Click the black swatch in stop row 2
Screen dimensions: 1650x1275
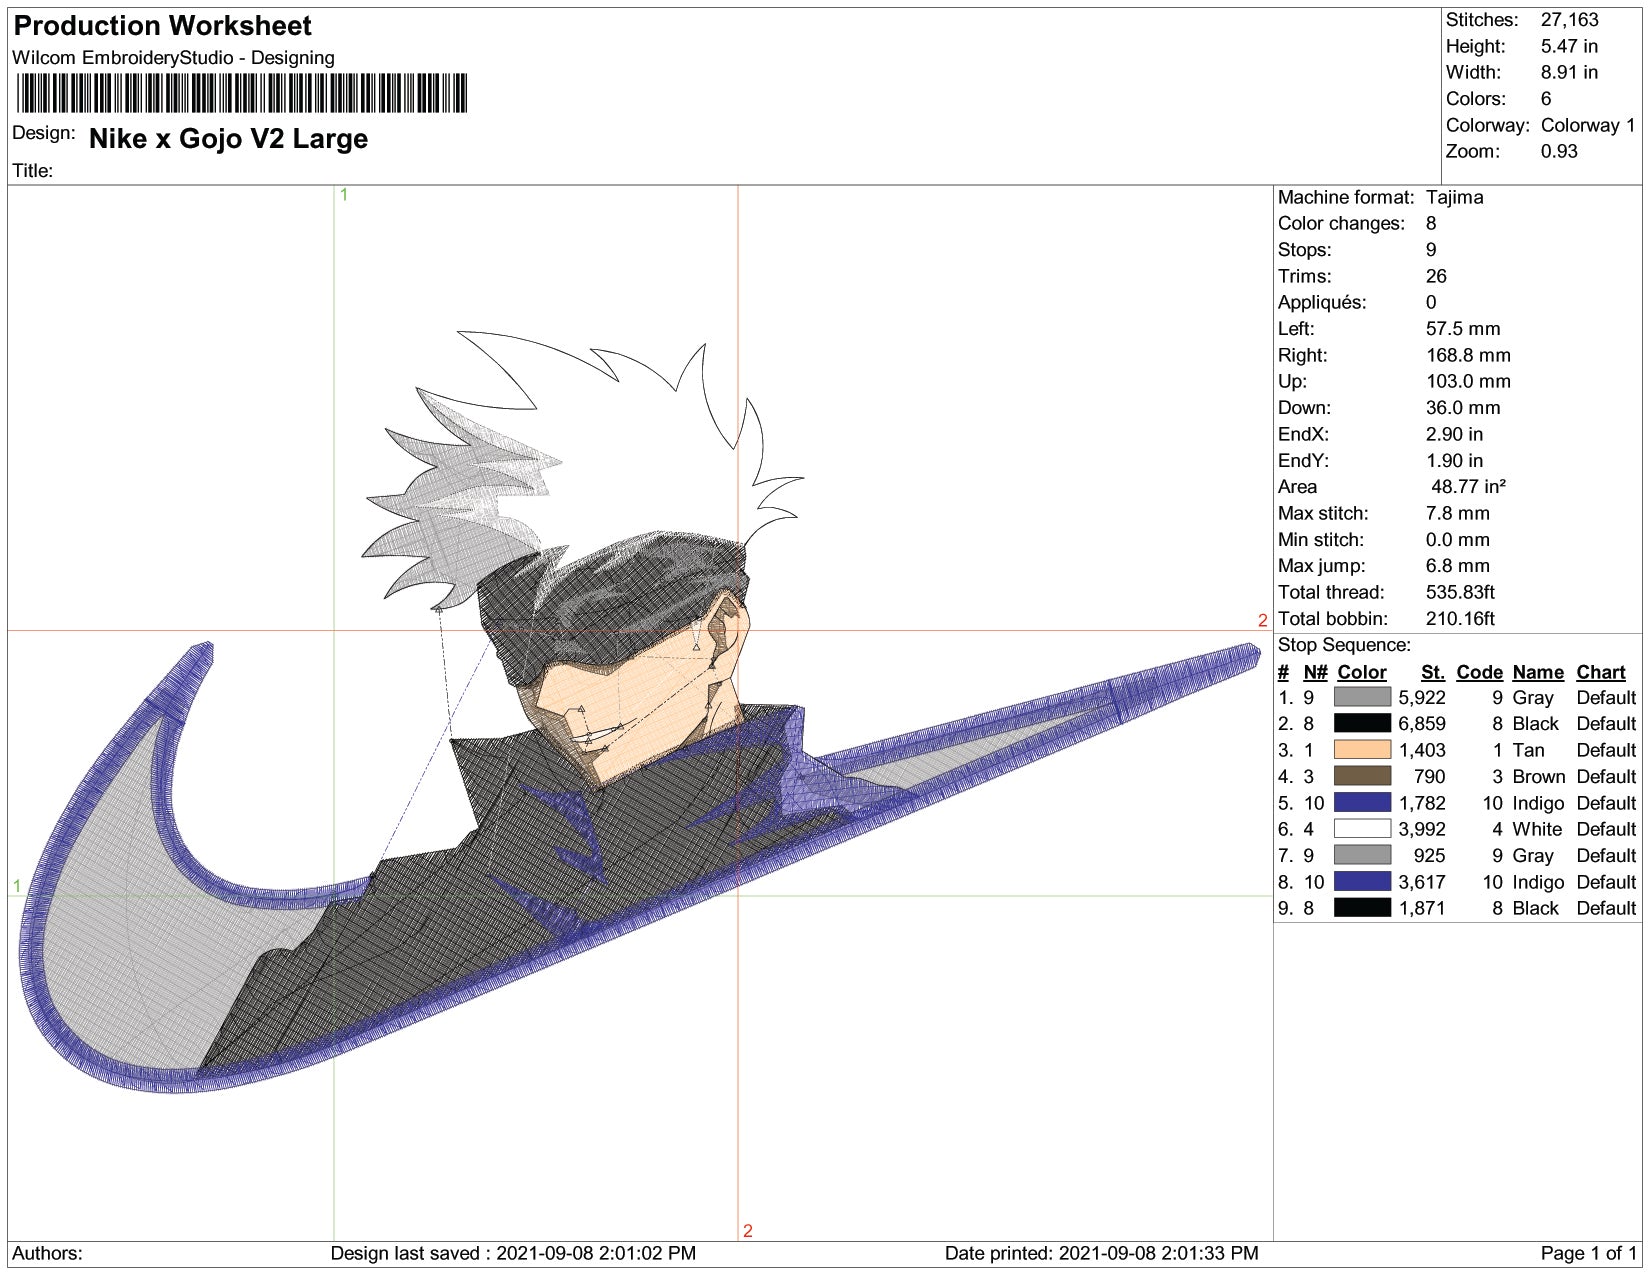point(1362,723)
